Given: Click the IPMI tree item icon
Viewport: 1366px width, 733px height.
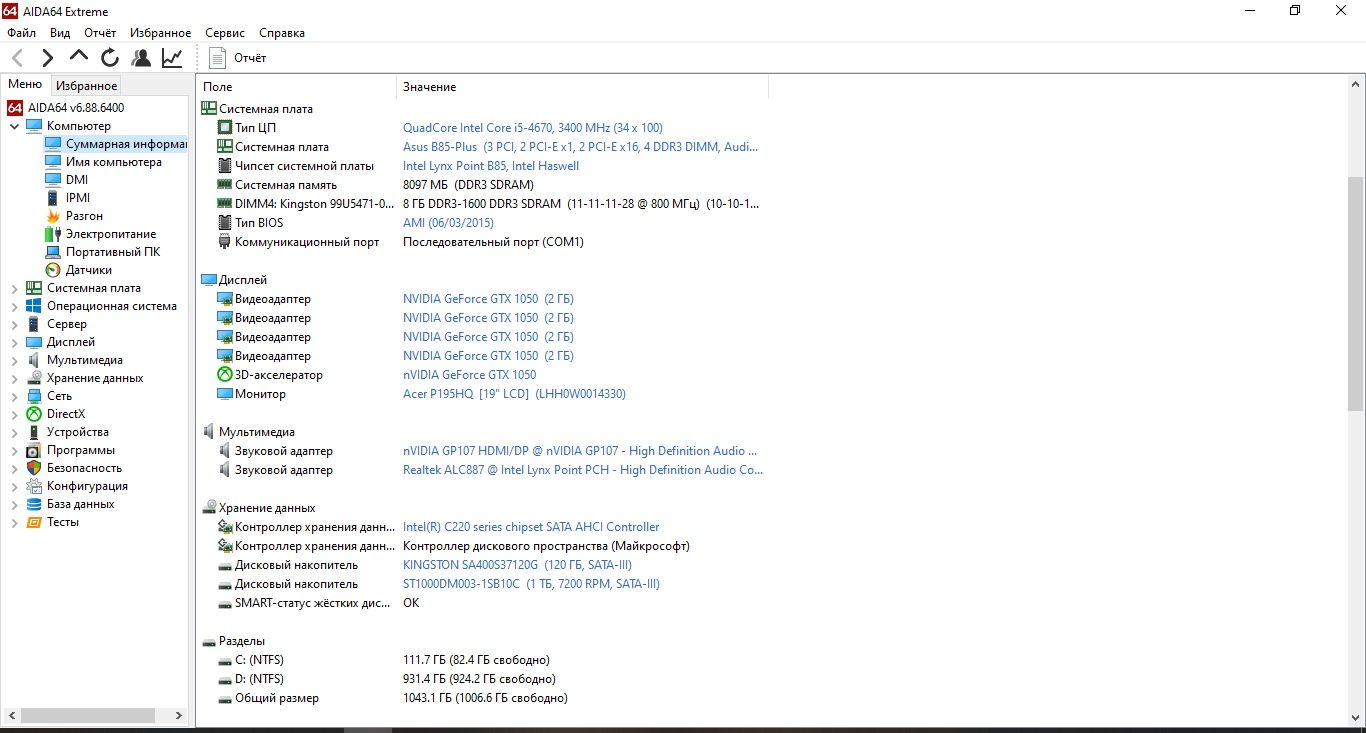Looking at the screenshot, I should click(x=53, y=198).
